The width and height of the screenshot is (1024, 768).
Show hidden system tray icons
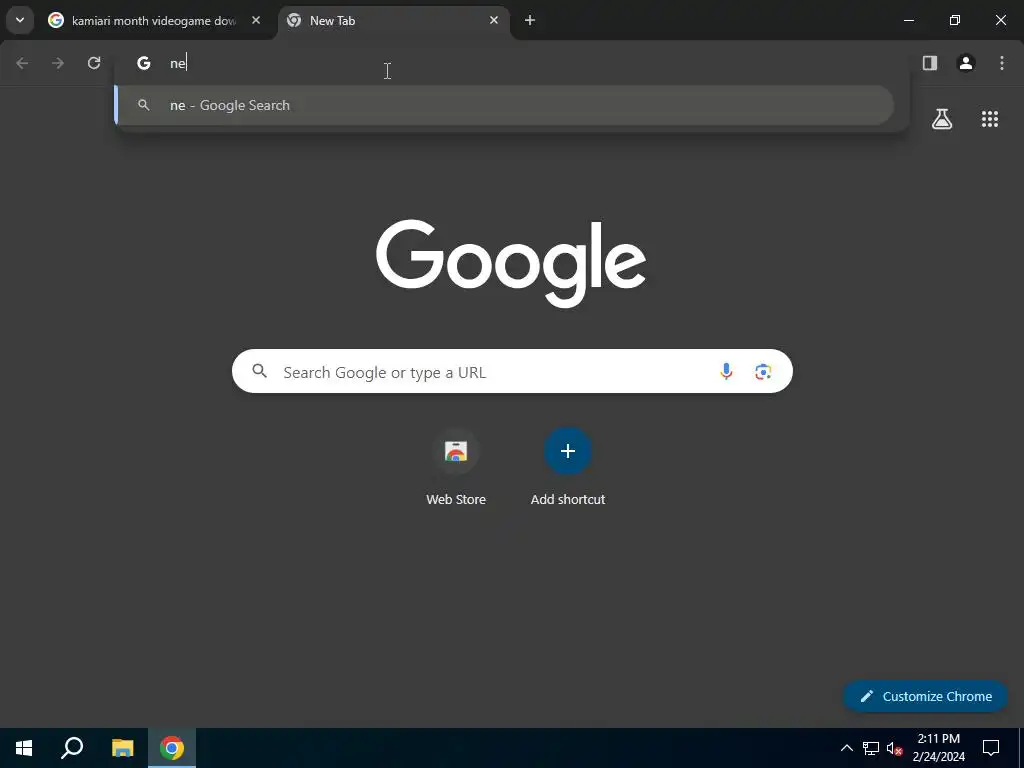(846, 748)
